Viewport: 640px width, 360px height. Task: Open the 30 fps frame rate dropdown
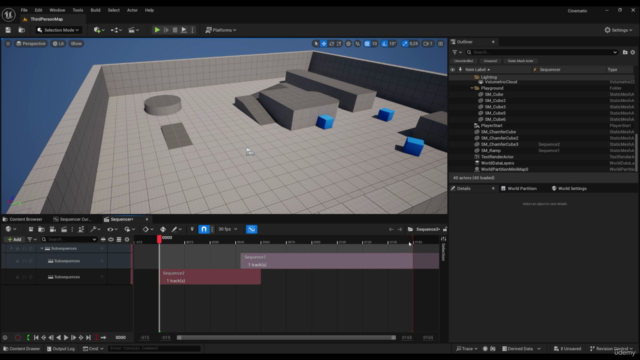click(x=228, y=229)
